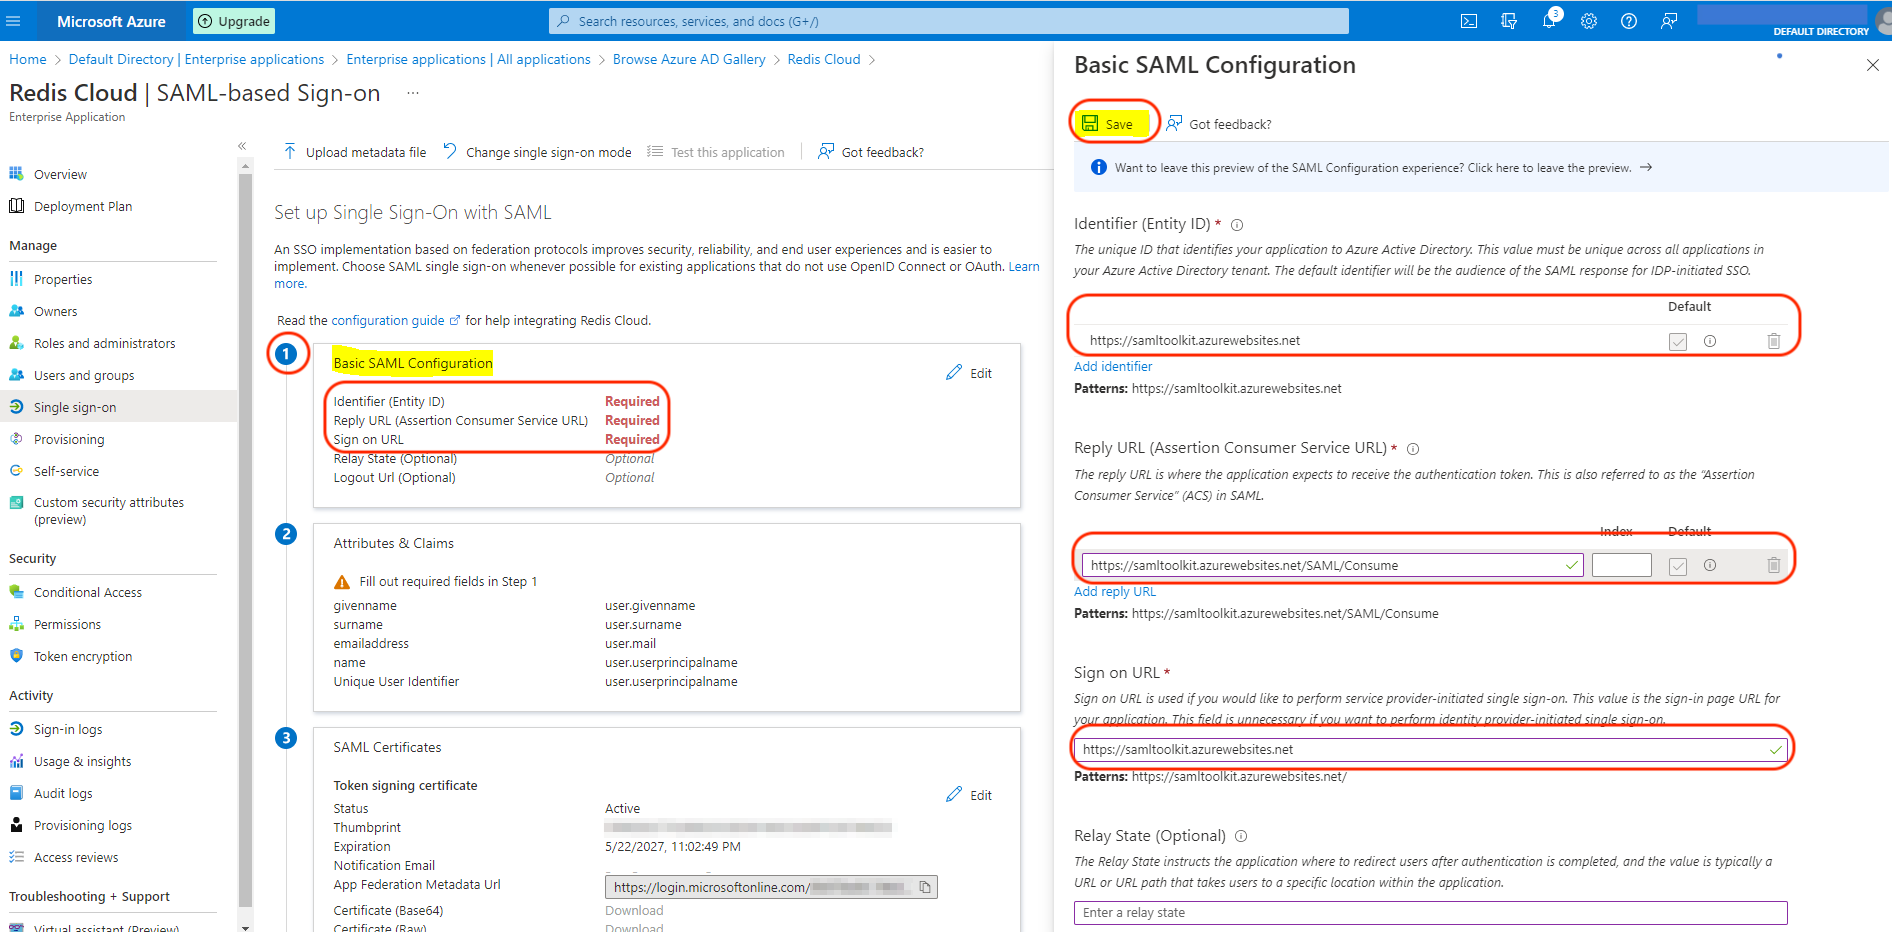
Task: Toggle Default checkbox for identifier
Action: (1678, 342)
